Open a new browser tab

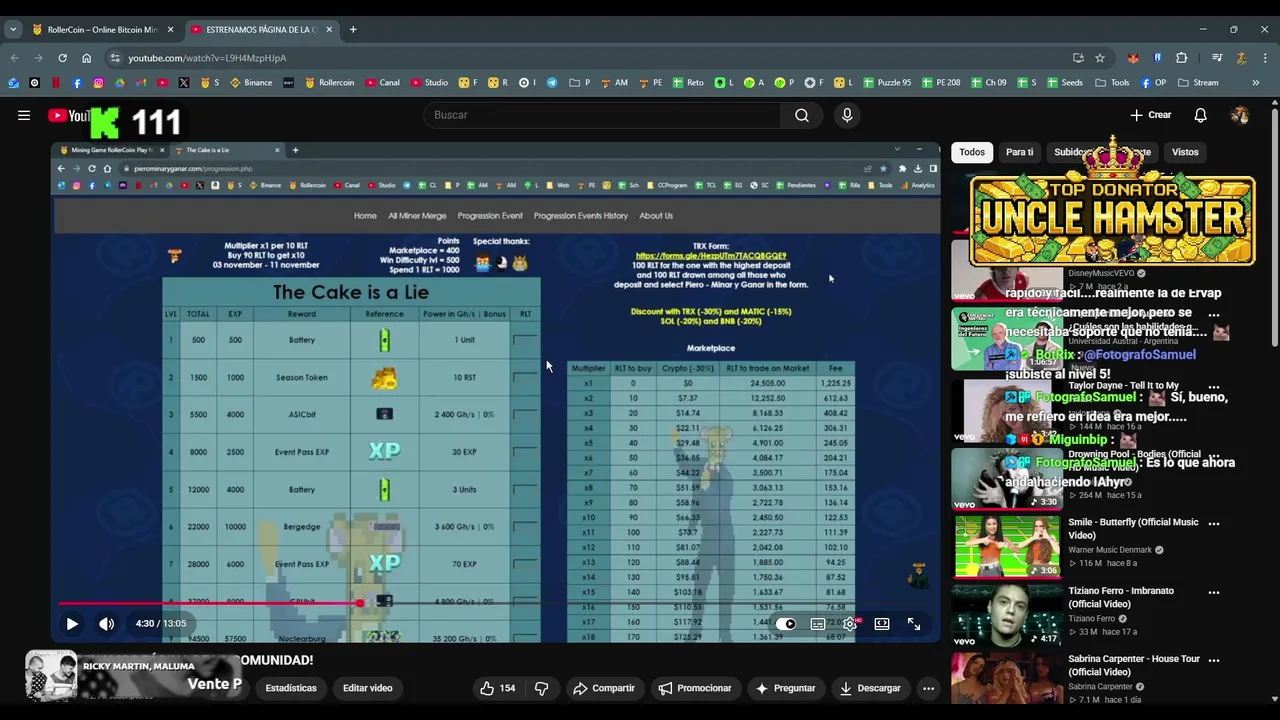point(353,30)
